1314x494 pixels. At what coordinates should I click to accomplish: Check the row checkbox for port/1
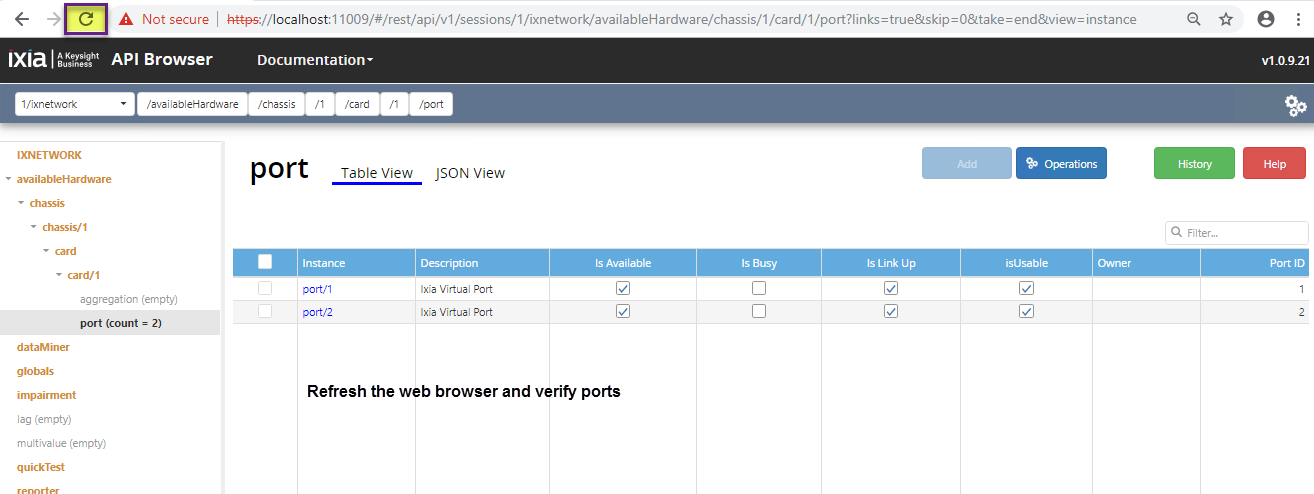(265, 288)
